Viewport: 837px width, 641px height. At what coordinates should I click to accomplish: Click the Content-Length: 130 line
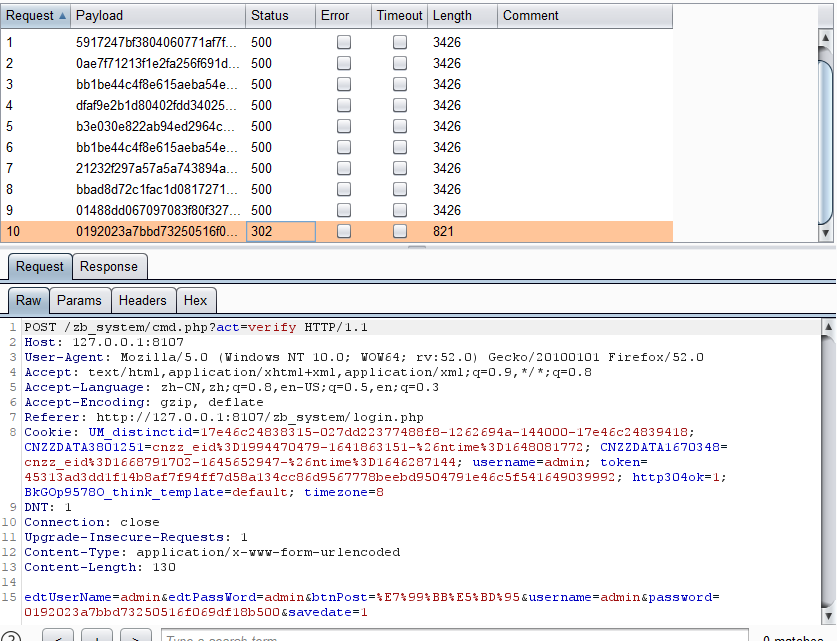click(x=100, y=567)
